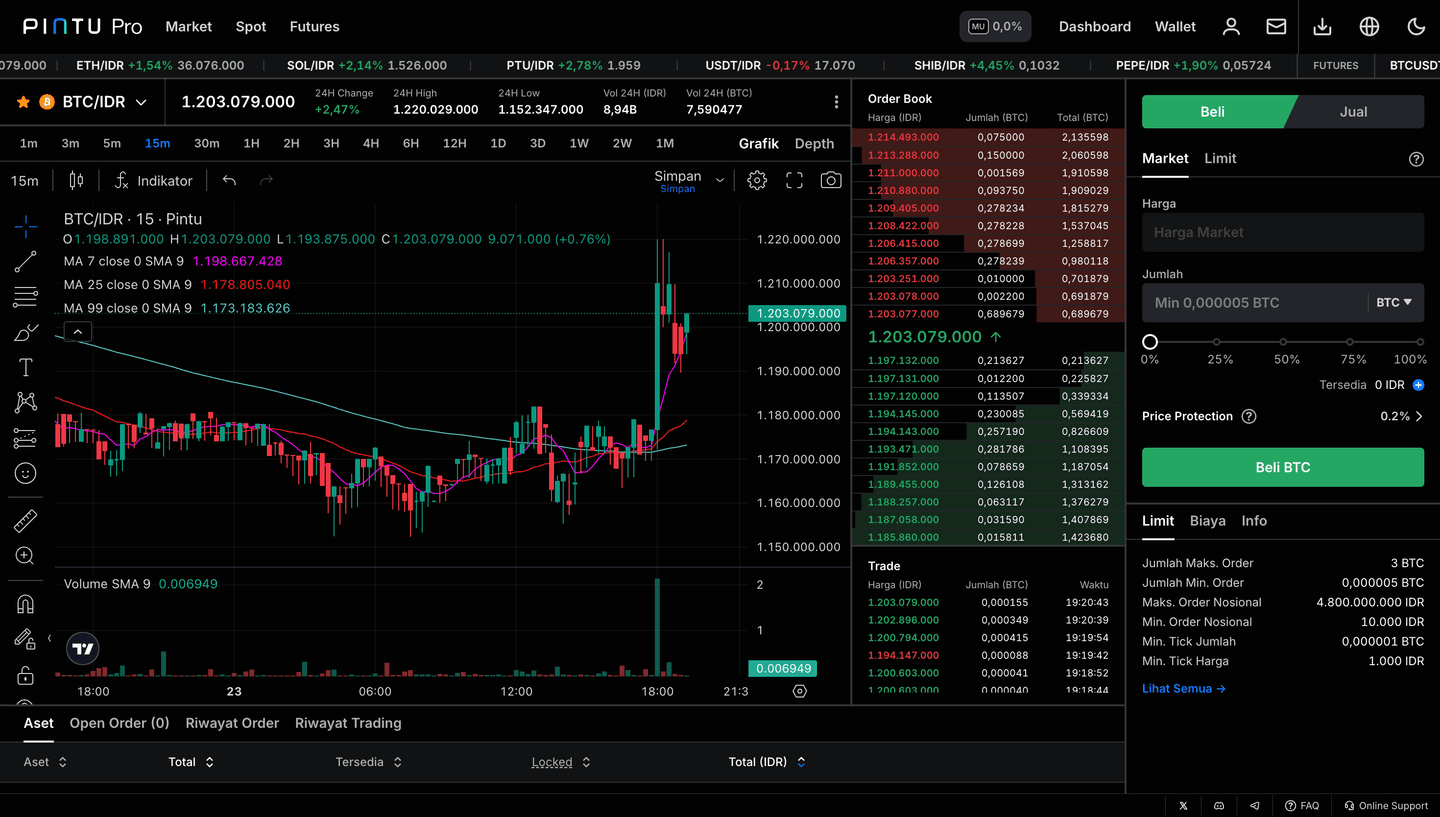Image resolution: width=1440 pixels, height=817 pixels.
Task: Select the text annotation tool
Action: click(26, 368)
